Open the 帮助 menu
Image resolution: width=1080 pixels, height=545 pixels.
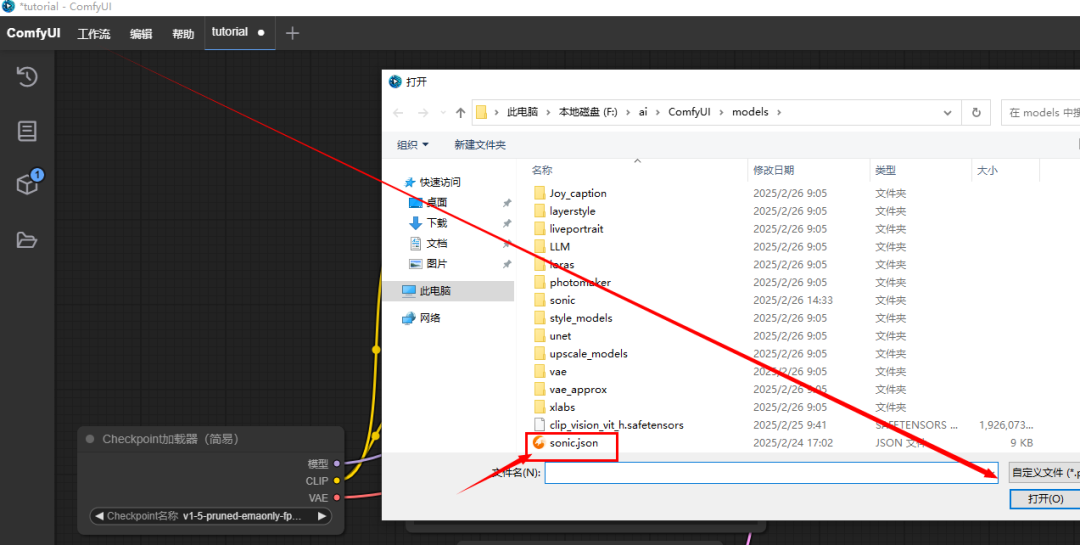pyautogui.click(x=183, y=34)
